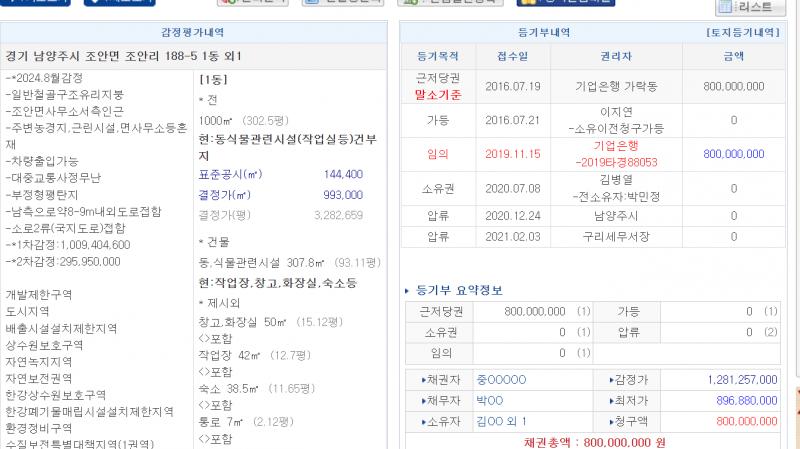Click -*2차감정:295,950,000 line
Screen dimensions: 800x449
[x=63, y=262]
